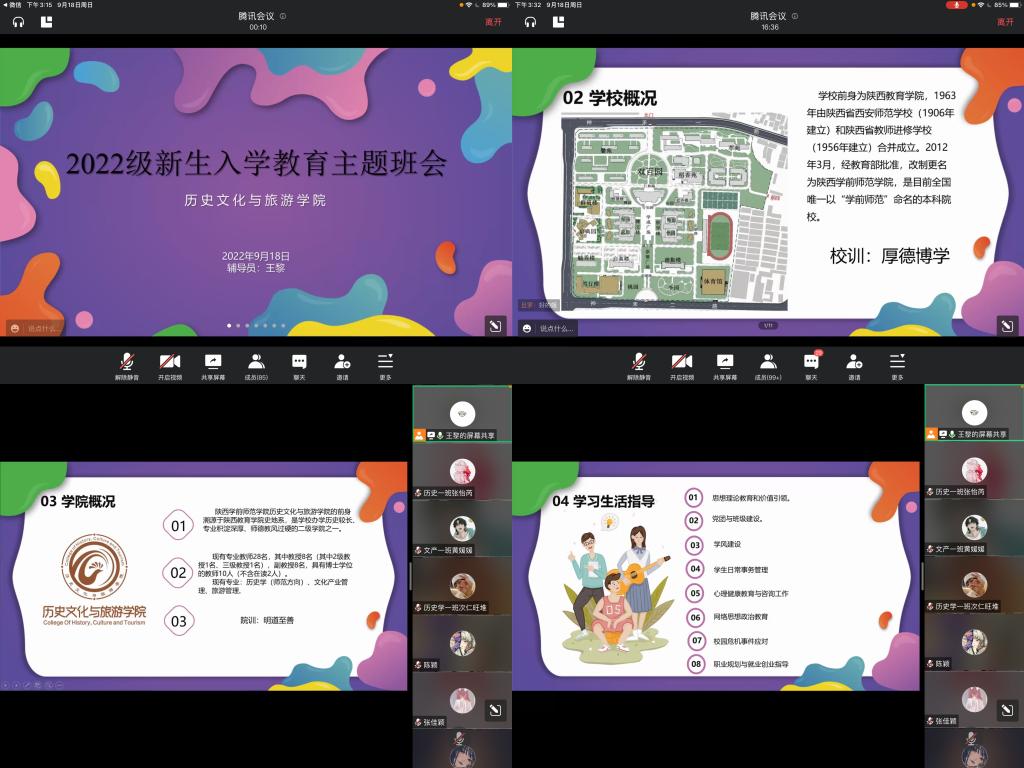Toggle 解除静音 in the toolbar with 成员(99+)
This screenshot has width=1024, height=768.
[639, 365]
